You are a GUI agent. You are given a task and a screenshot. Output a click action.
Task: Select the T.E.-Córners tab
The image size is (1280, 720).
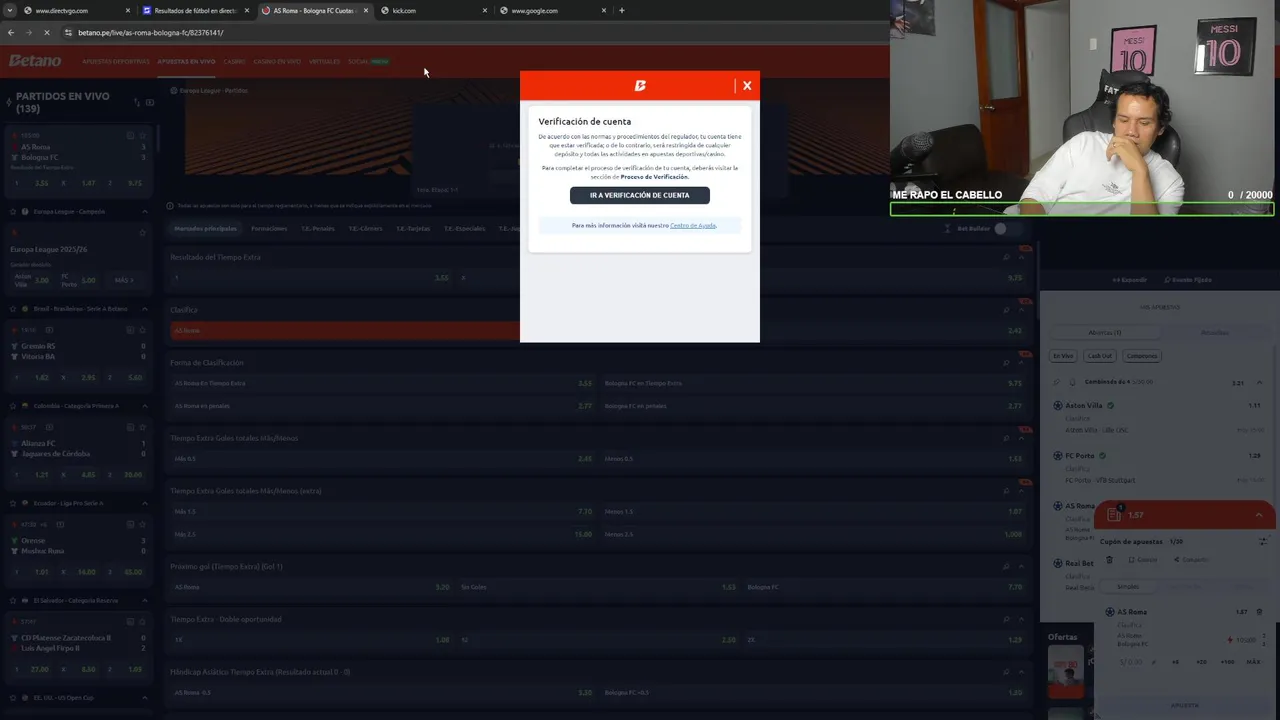(365, 229)
